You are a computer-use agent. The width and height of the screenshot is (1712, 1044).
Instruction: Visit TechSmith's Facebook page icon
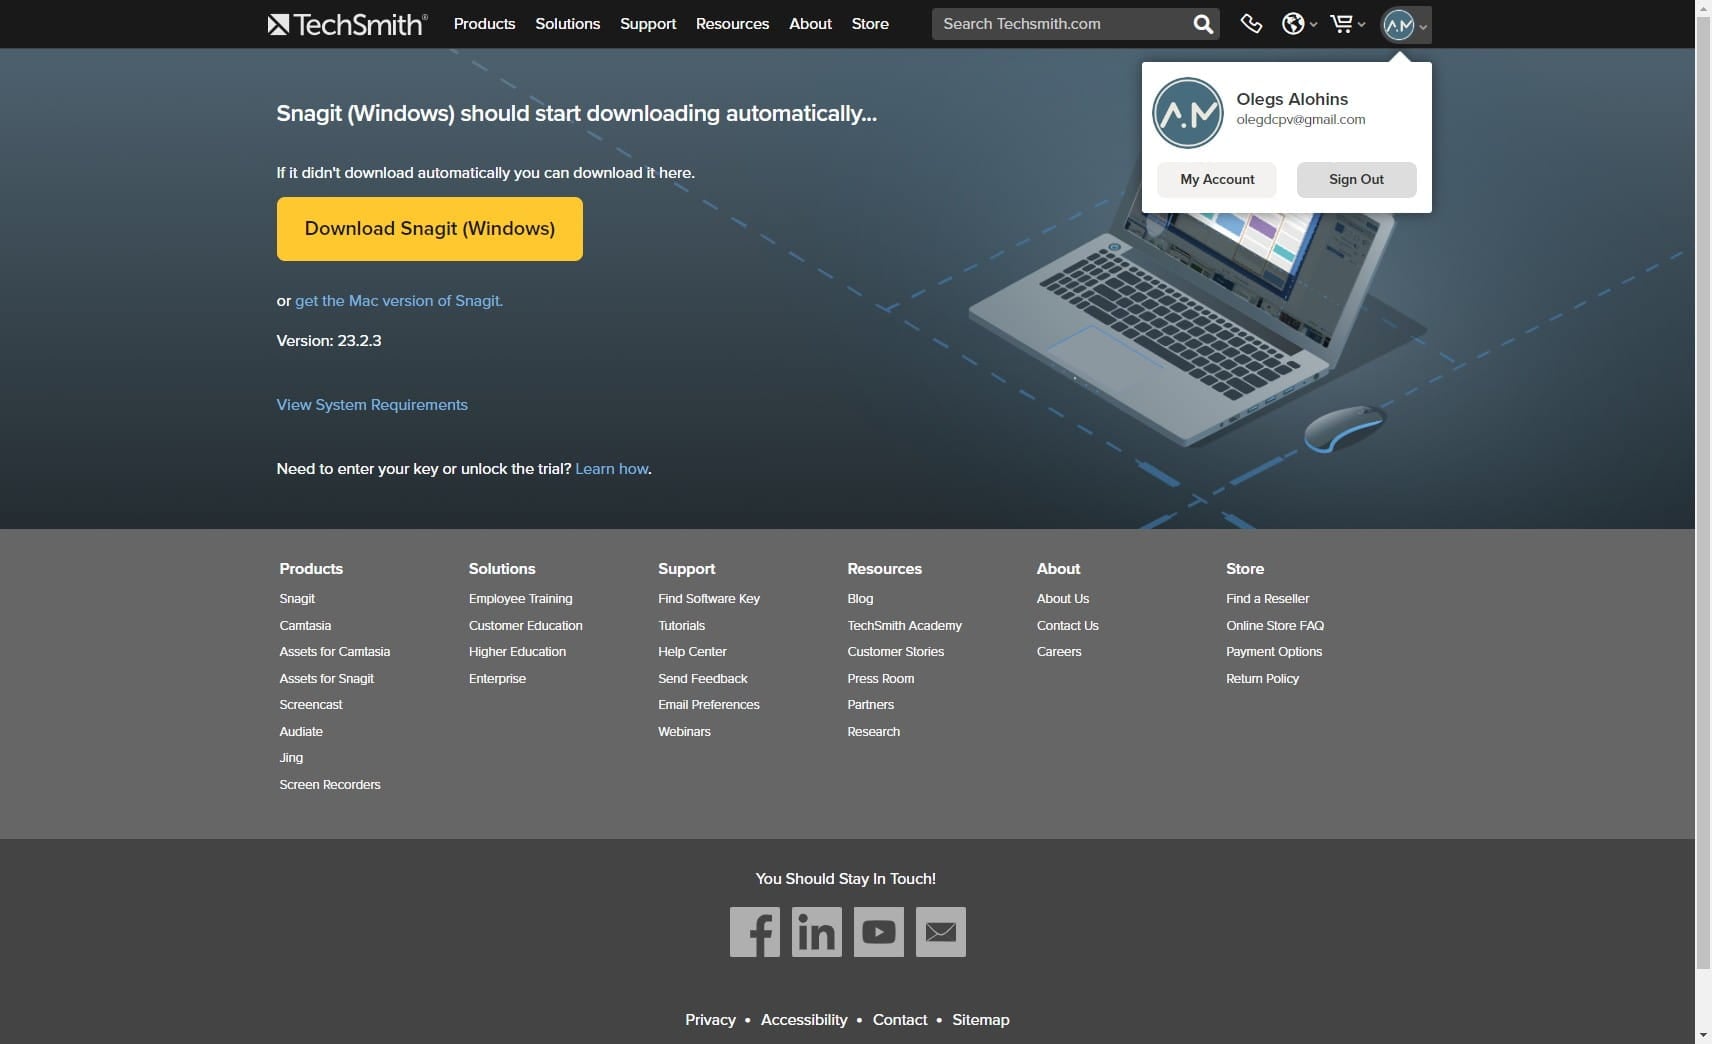click(x=755, y=932)
